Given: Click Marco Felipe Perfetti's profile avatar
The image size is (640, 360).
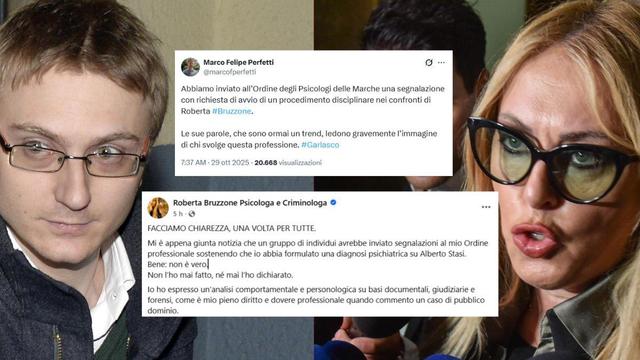Looking at the screenshot, I should pos(190,67).
